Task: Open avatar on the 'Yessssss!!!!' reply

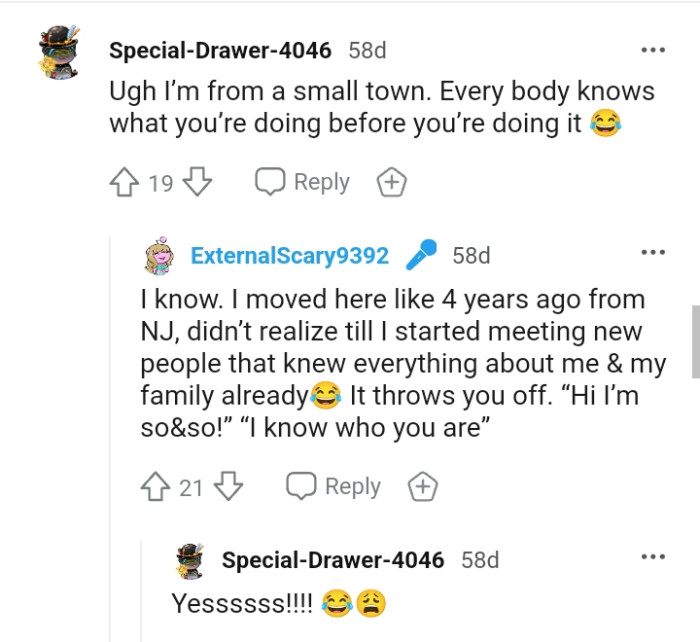Action: tap(191, 560)
